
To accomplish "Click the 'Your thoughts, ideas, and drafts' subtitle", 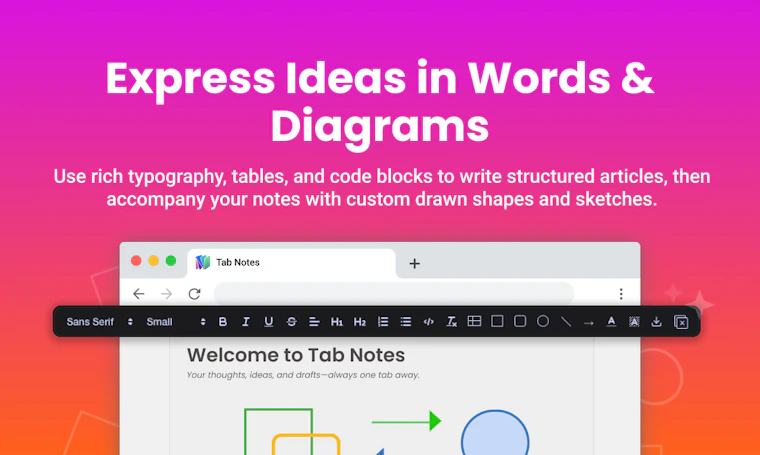I will coord(303,375).
